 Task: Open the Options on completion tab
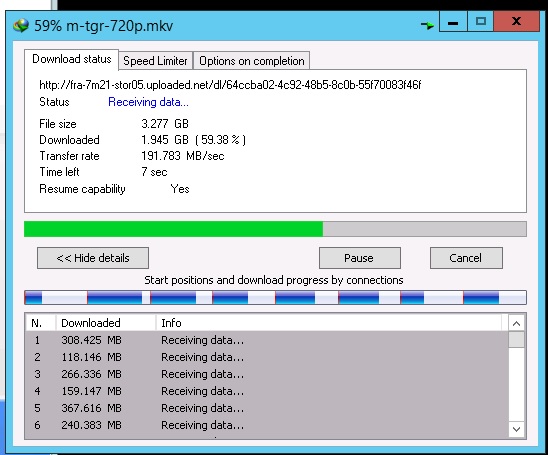(252, 61)
